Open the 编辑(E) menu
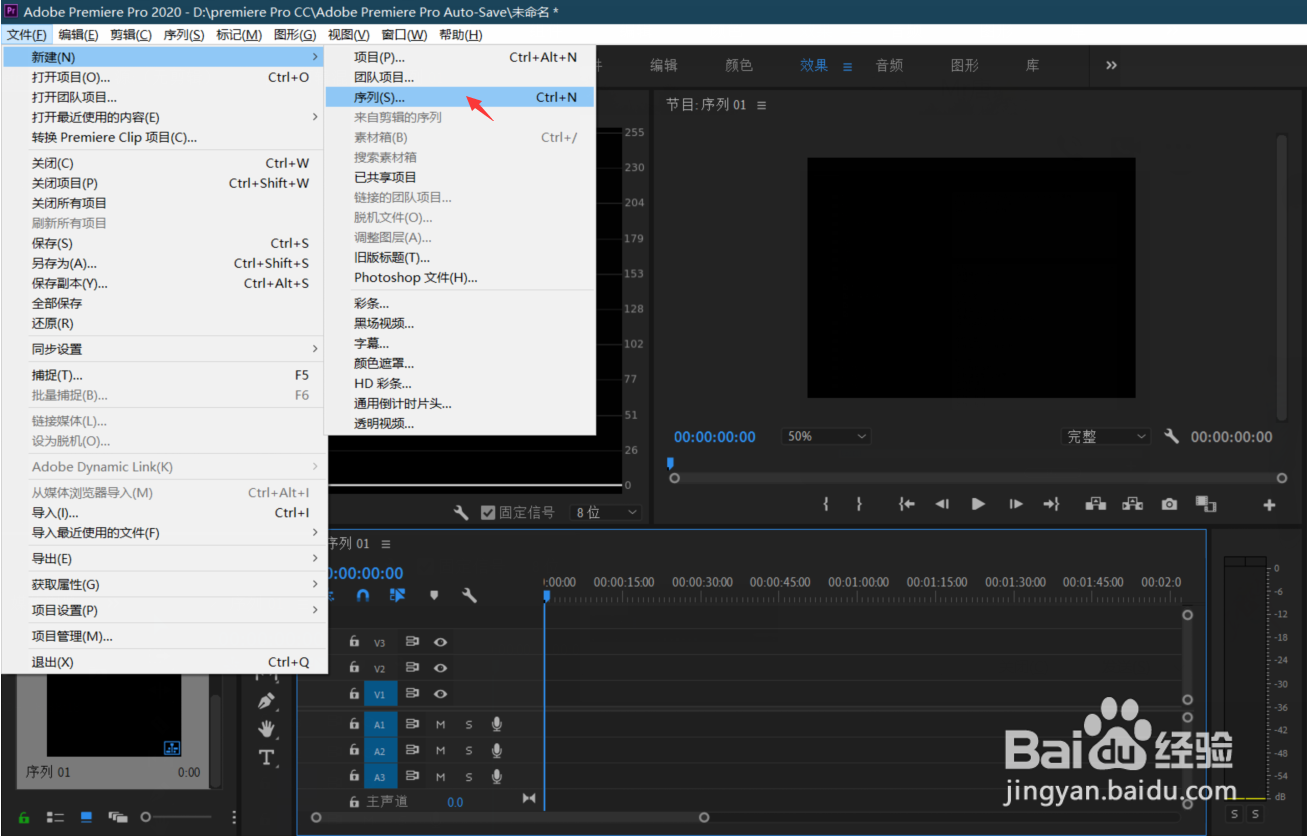 (x=78, y=35)
